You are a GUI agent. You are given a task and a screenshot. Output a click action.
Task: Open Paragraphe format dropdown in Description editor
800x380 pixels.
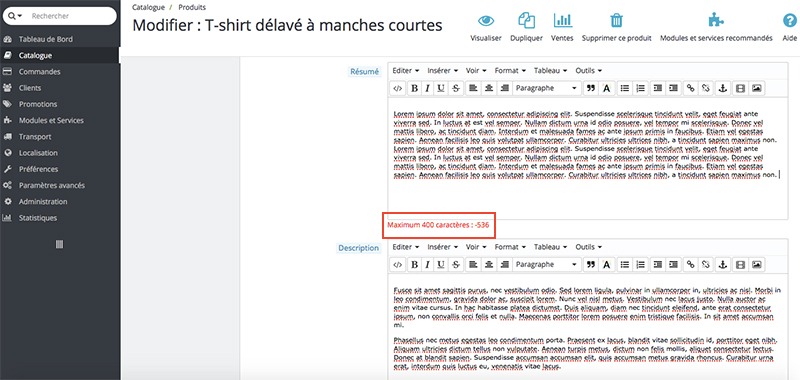[546, 264]
